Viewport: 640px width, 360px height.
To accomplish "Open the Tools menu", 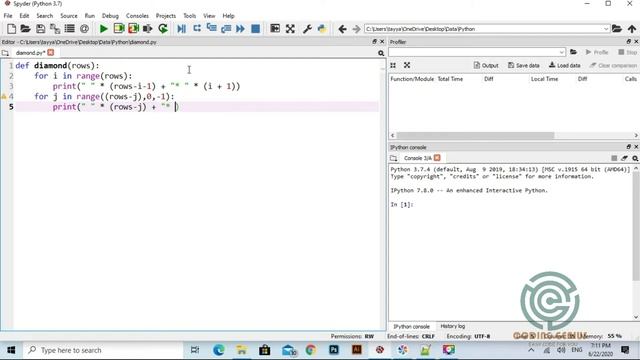I will pos(189,16).
